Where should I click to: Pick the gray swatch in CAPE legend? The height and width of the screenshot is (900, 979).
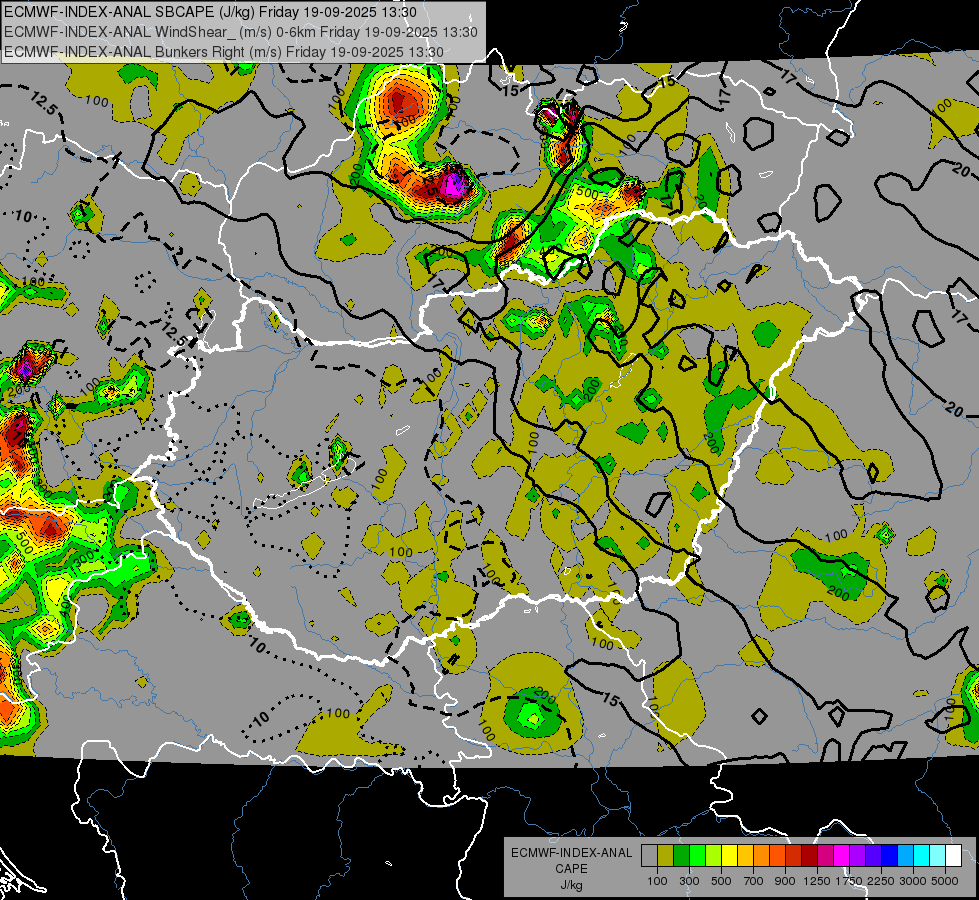click(x=649, y=856)
